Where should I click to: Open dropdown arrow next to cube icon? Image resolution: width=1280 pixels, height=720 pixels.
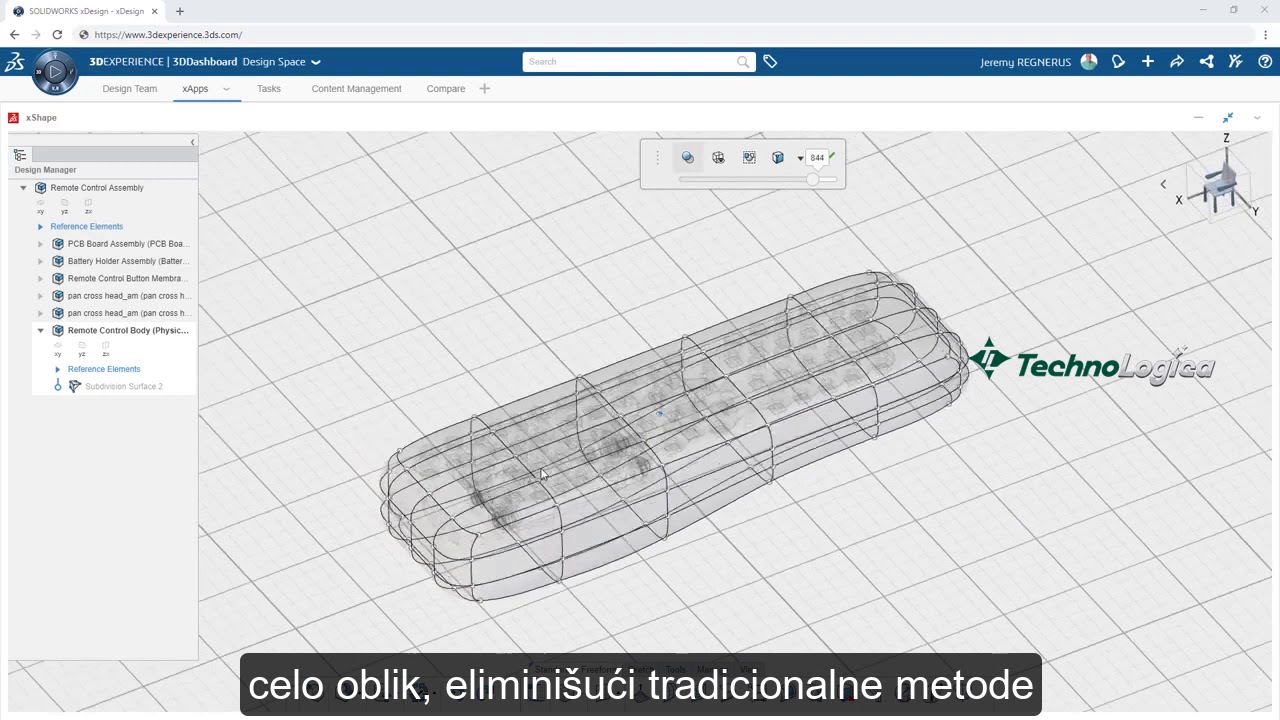(x=800, y=158)
